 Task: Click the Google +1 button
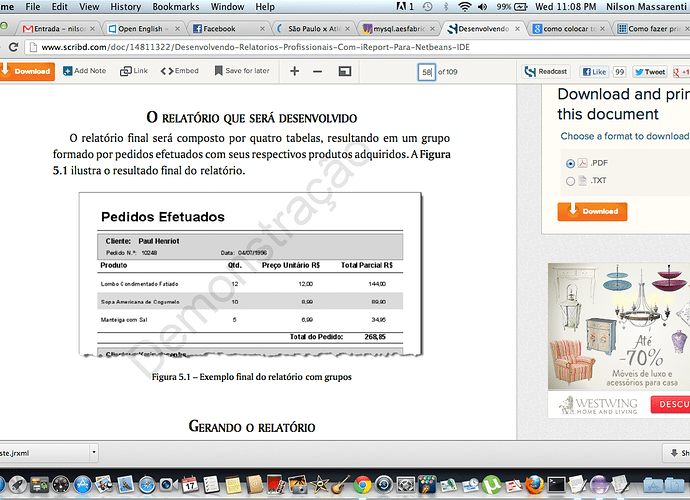pos(681,72)
